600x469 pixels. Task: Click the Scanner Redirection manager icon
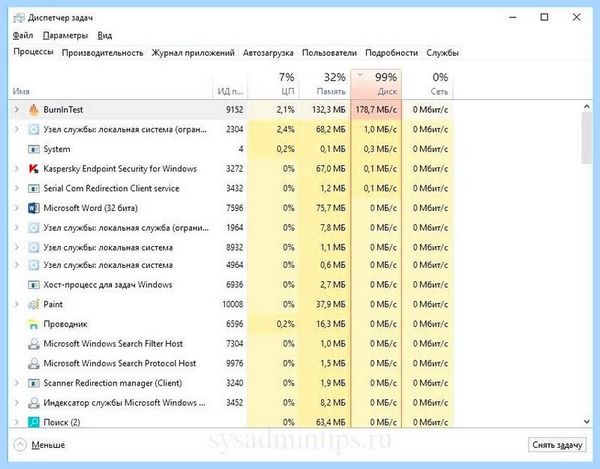click(x=34, y=383)
